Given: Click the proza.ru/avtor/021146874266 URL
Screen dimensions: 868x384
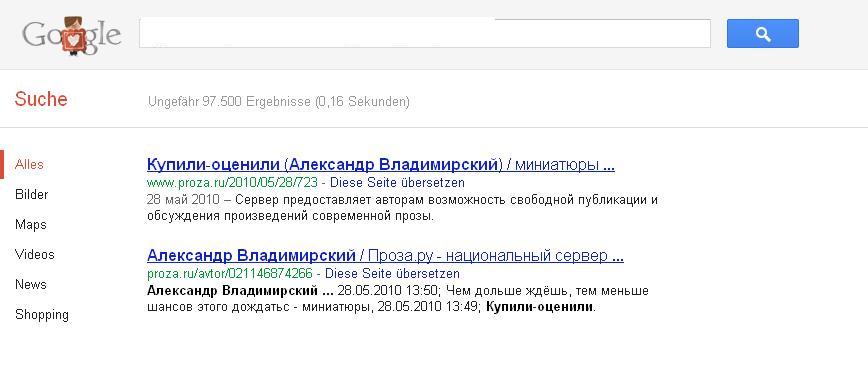Looking at the screenshot, I should 230,273.
